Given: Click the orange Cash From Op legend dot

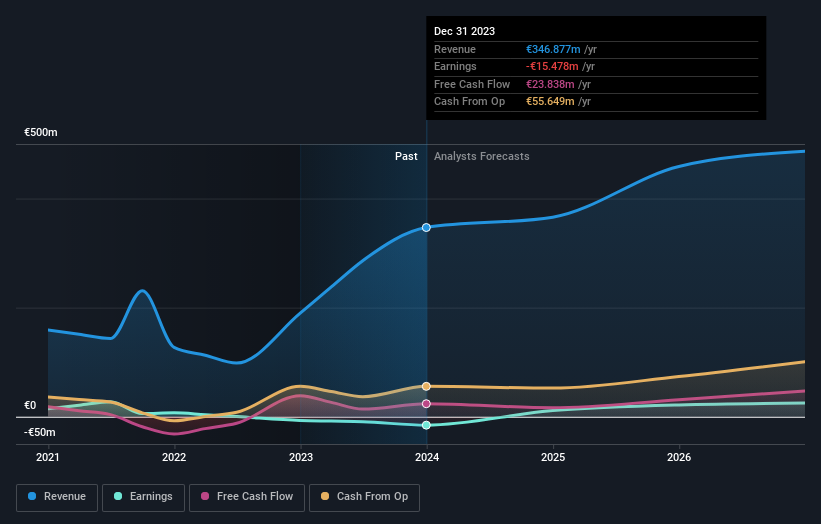Looking at the screenshot, I should (x=325, y=496).
